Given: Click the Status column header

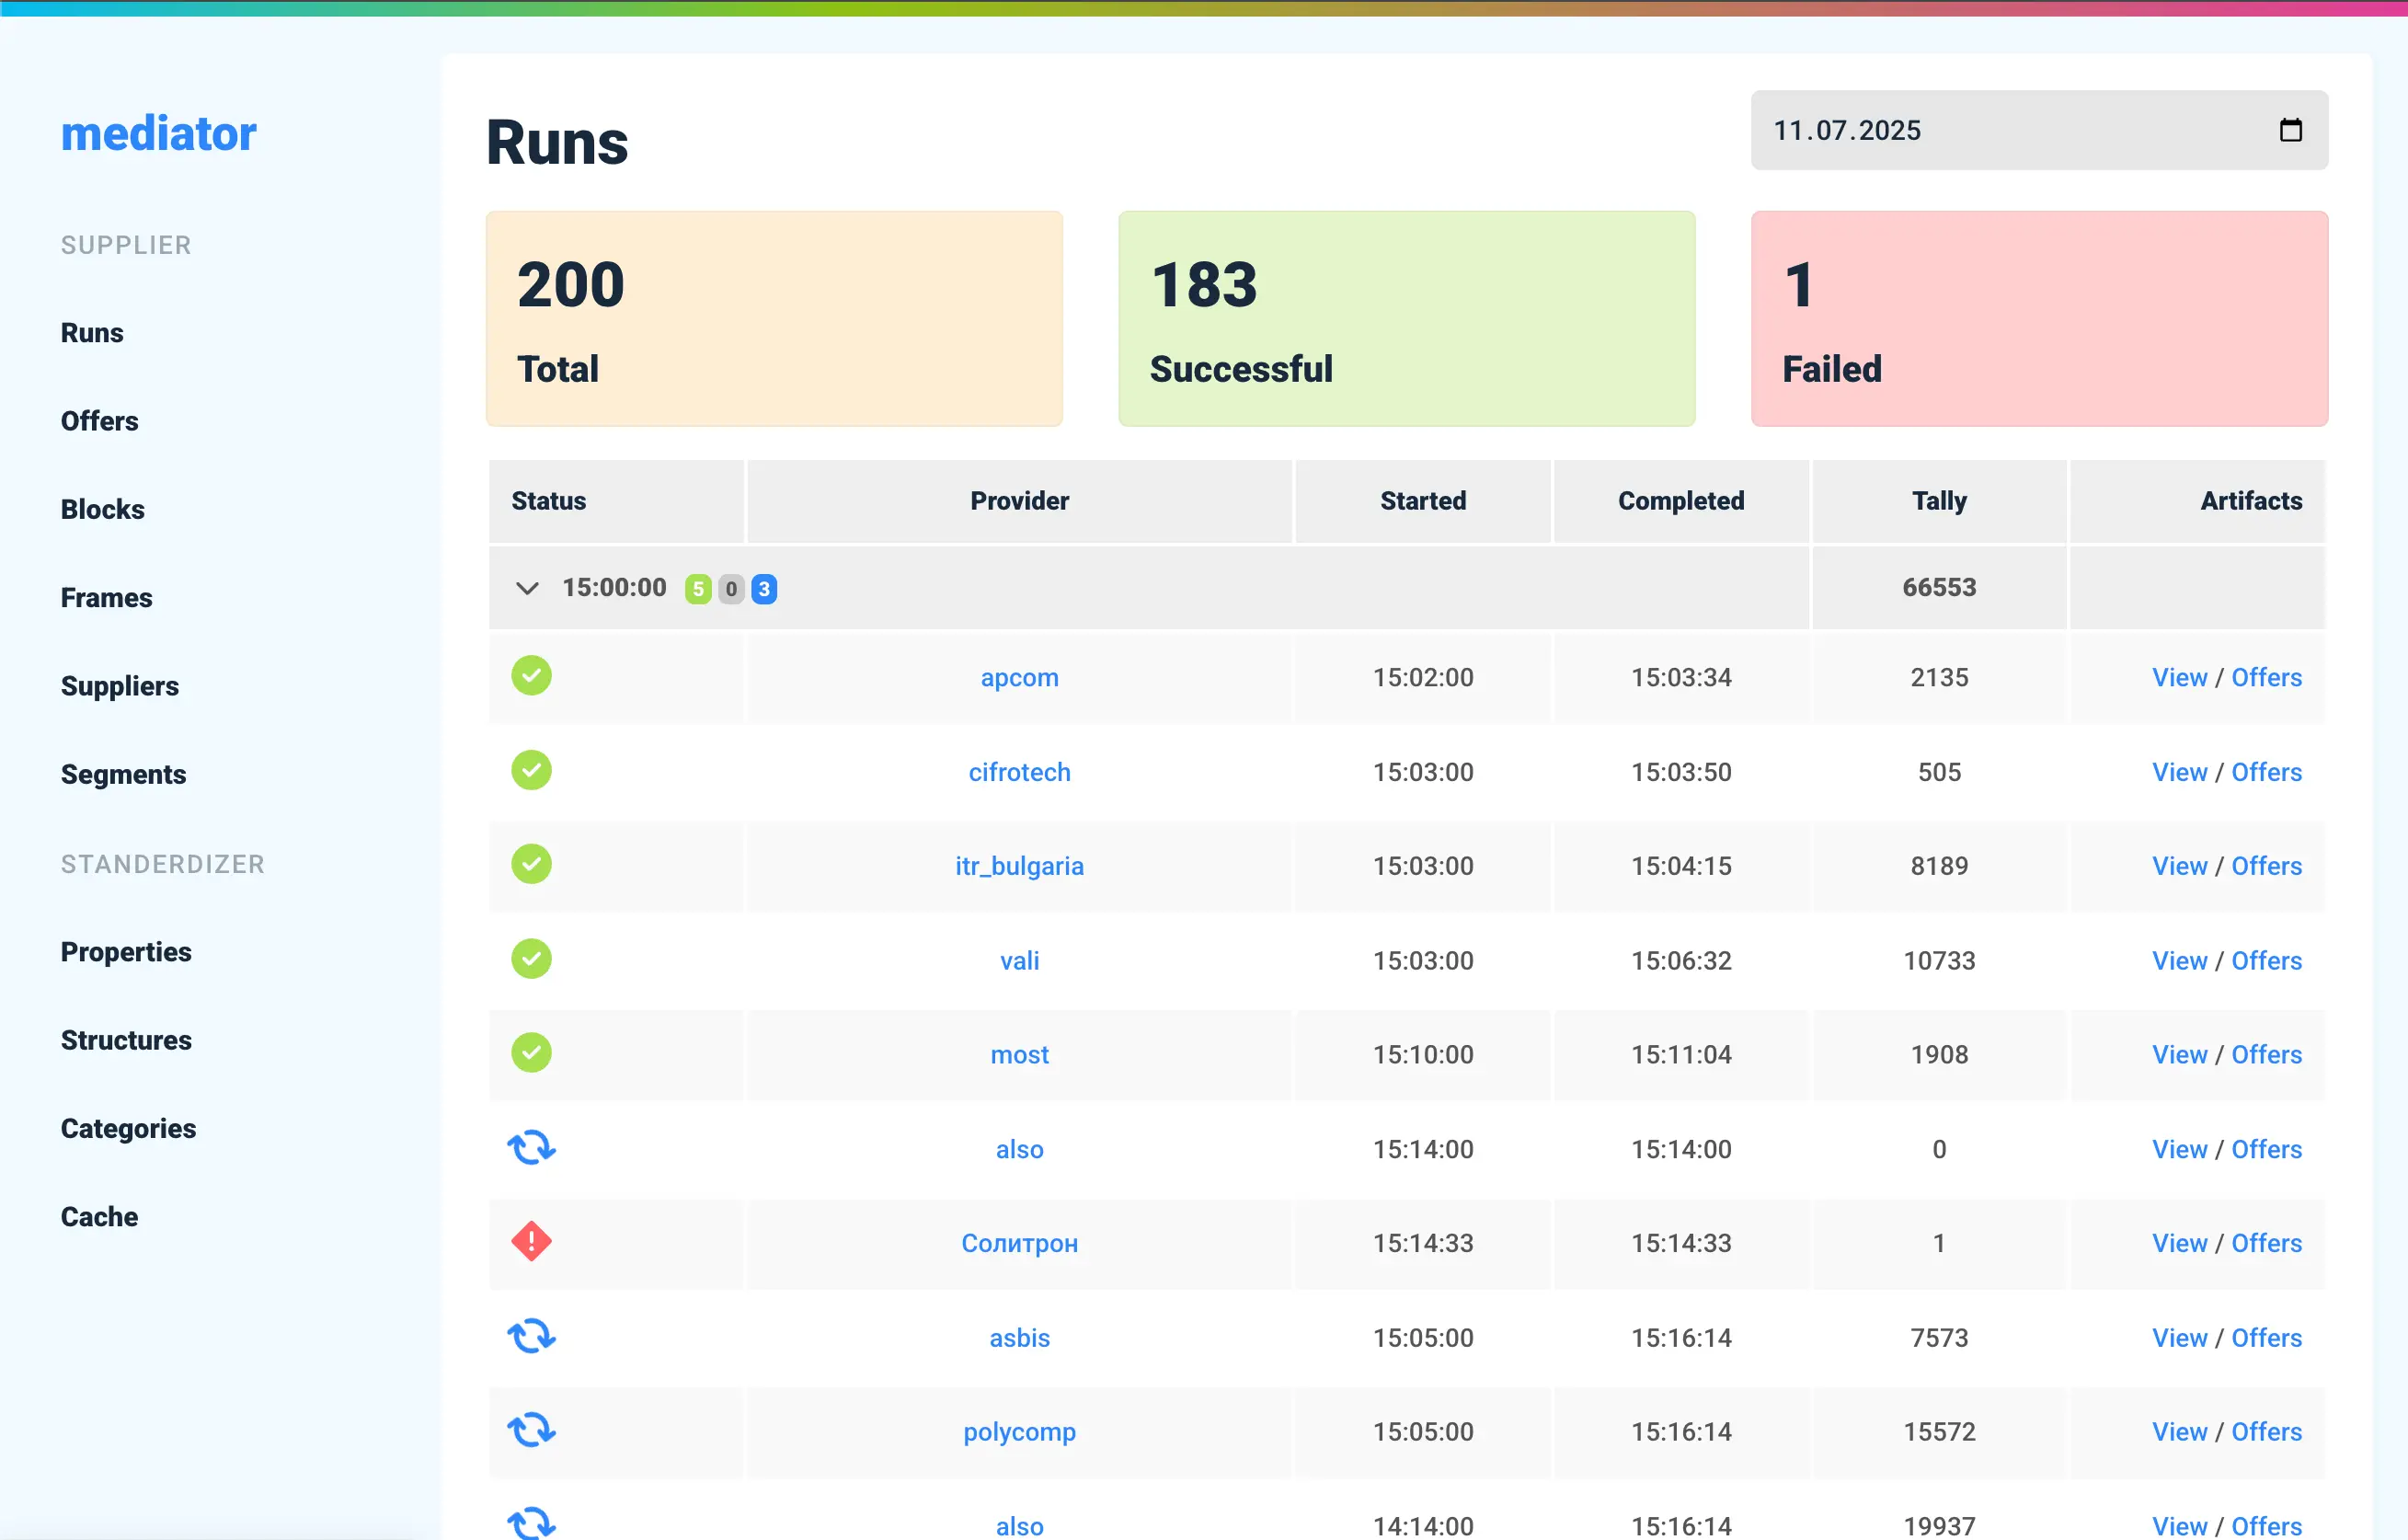Looking at the screenshot, I should coord(616,501).
